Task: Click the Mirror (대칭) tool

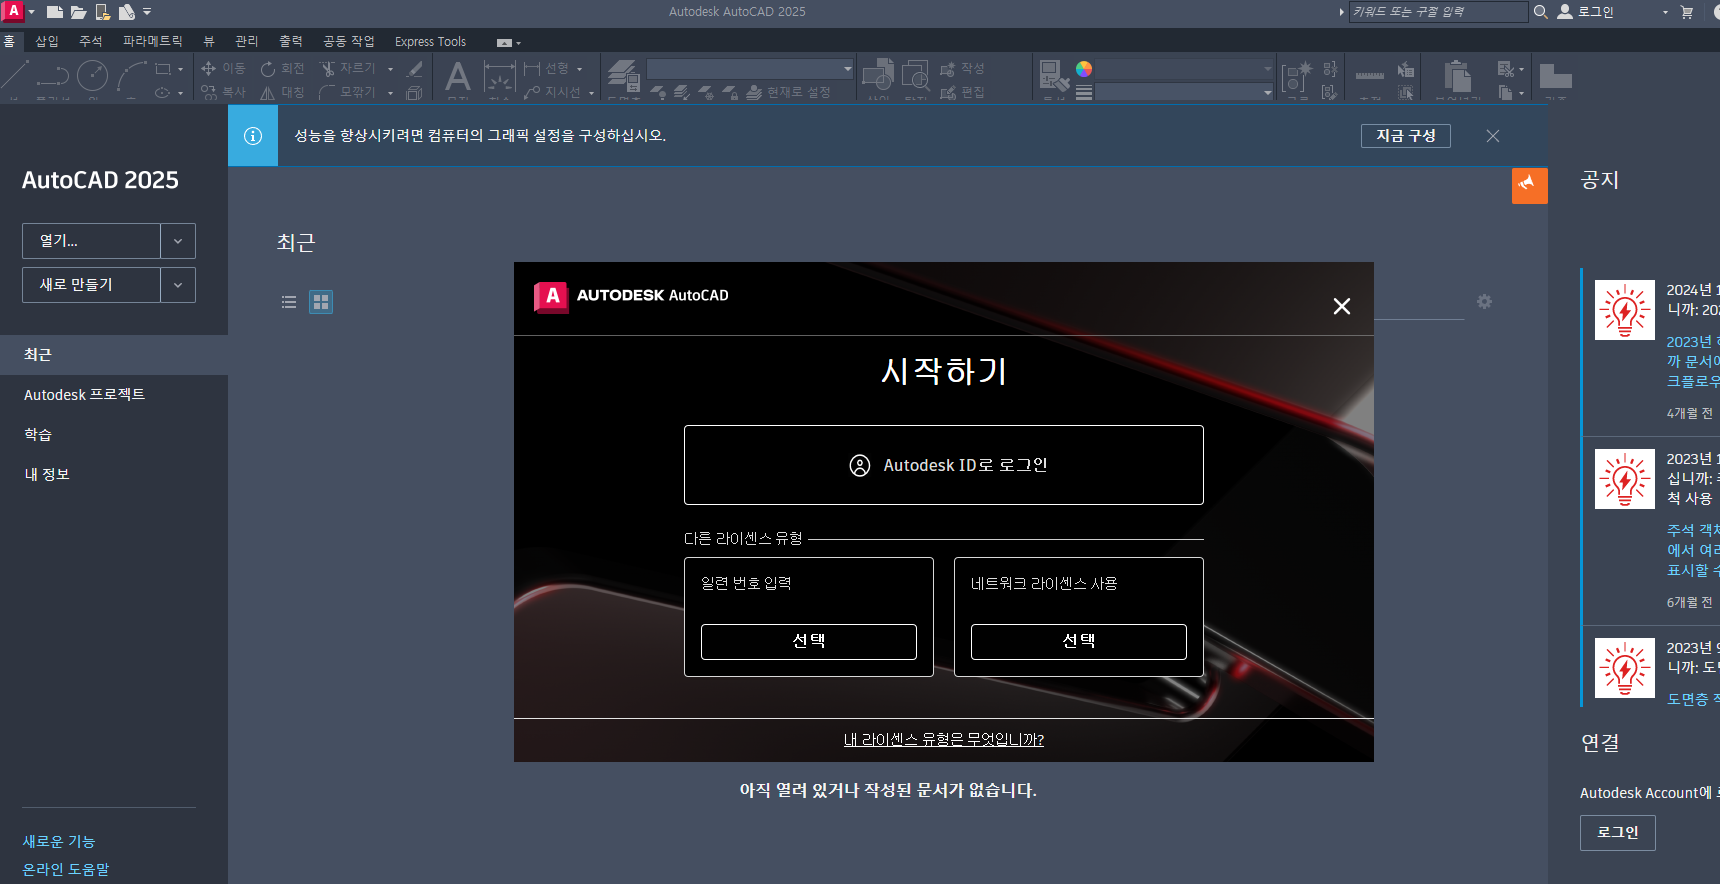Action: [282, 92]
